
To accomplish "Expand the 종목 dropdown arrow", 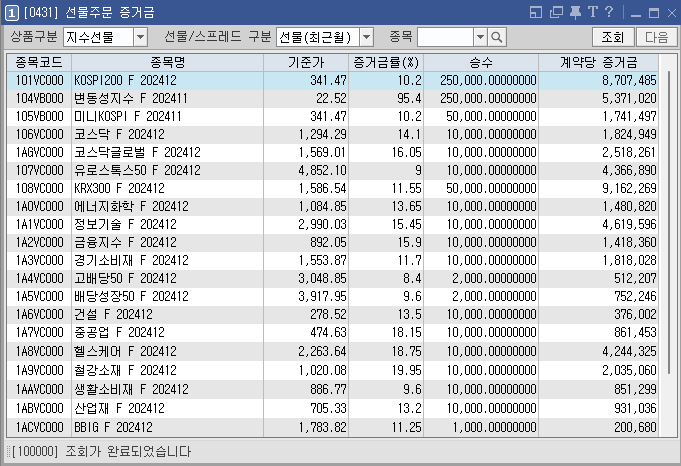I will pyautogui.click(x=480, y=37).
